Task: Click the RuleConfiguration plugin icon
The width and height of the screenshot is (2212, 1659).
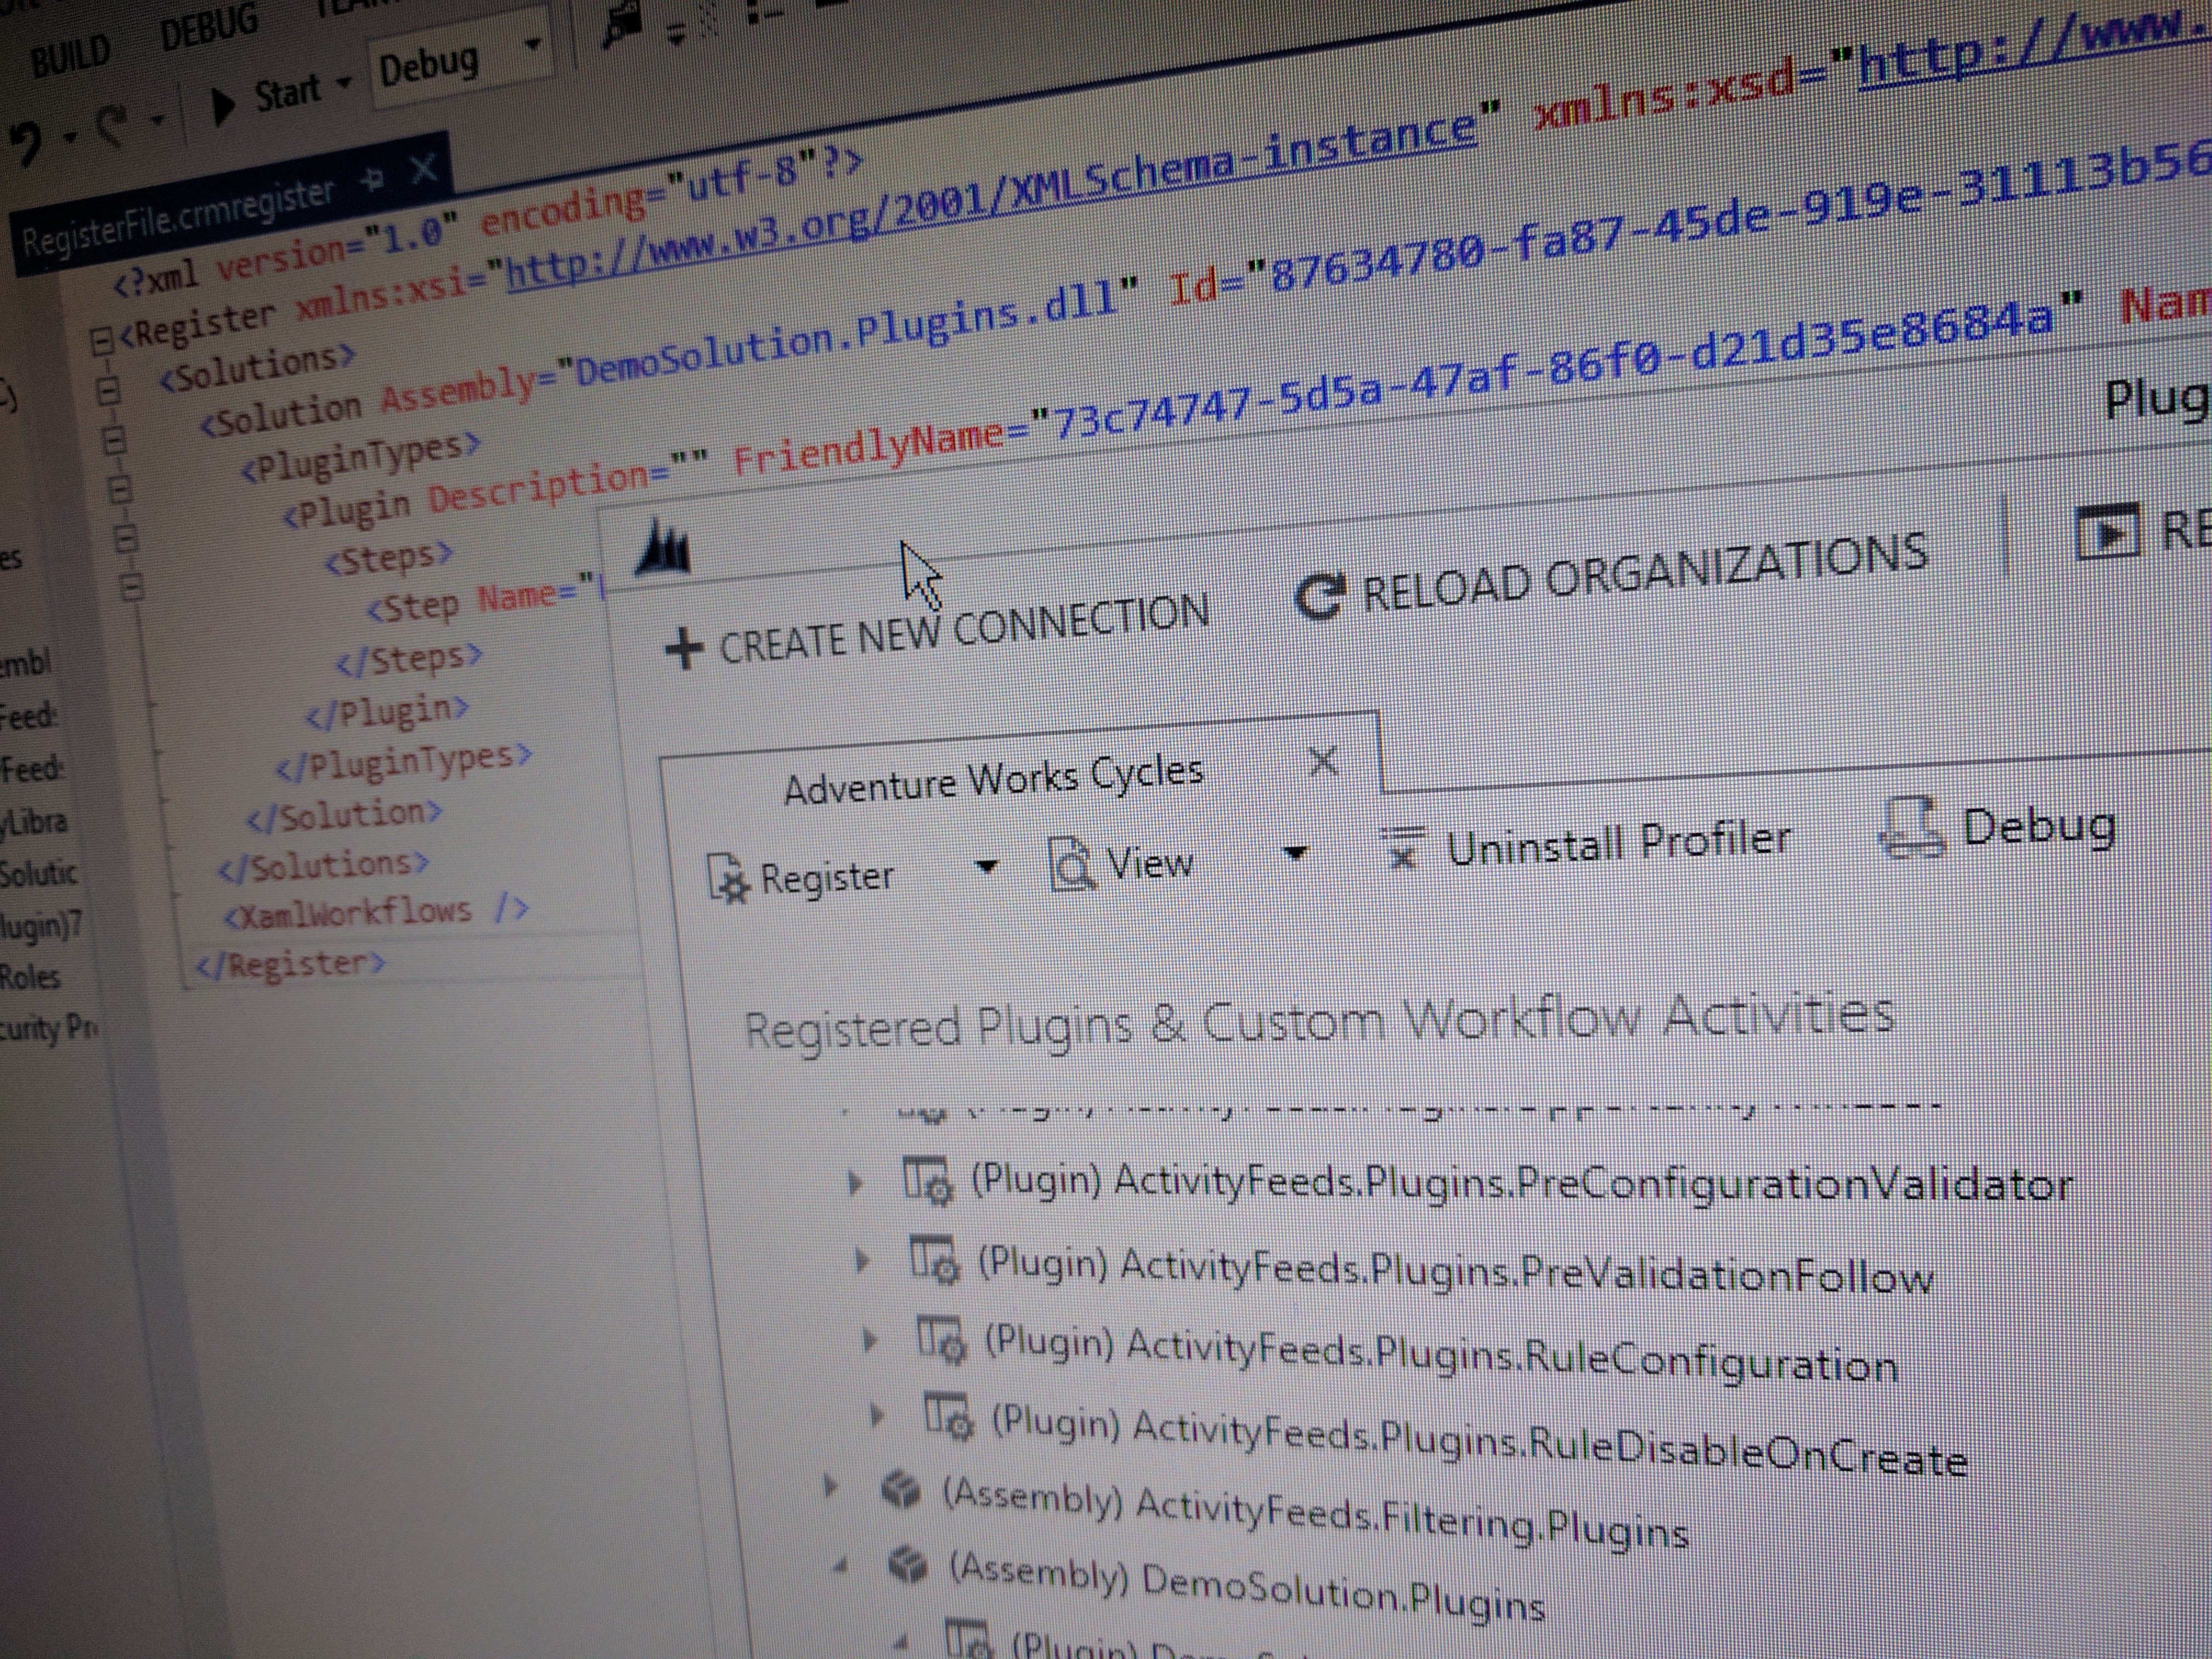Action: click(942, 1341)
